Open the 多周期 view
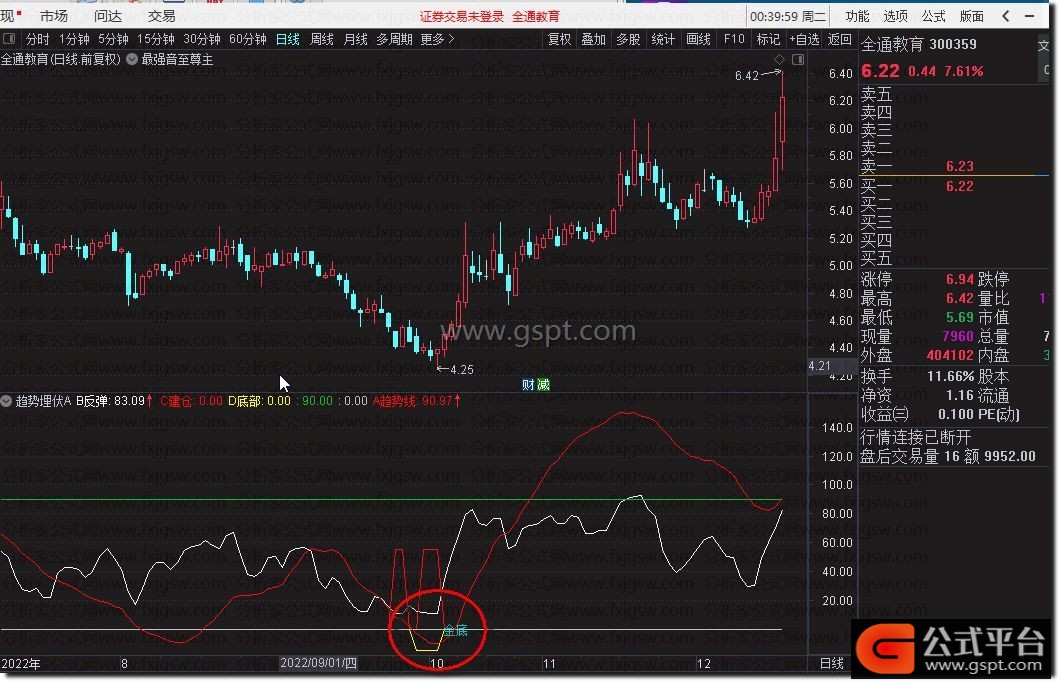The image size is (1061, 682). coord(394,39)
